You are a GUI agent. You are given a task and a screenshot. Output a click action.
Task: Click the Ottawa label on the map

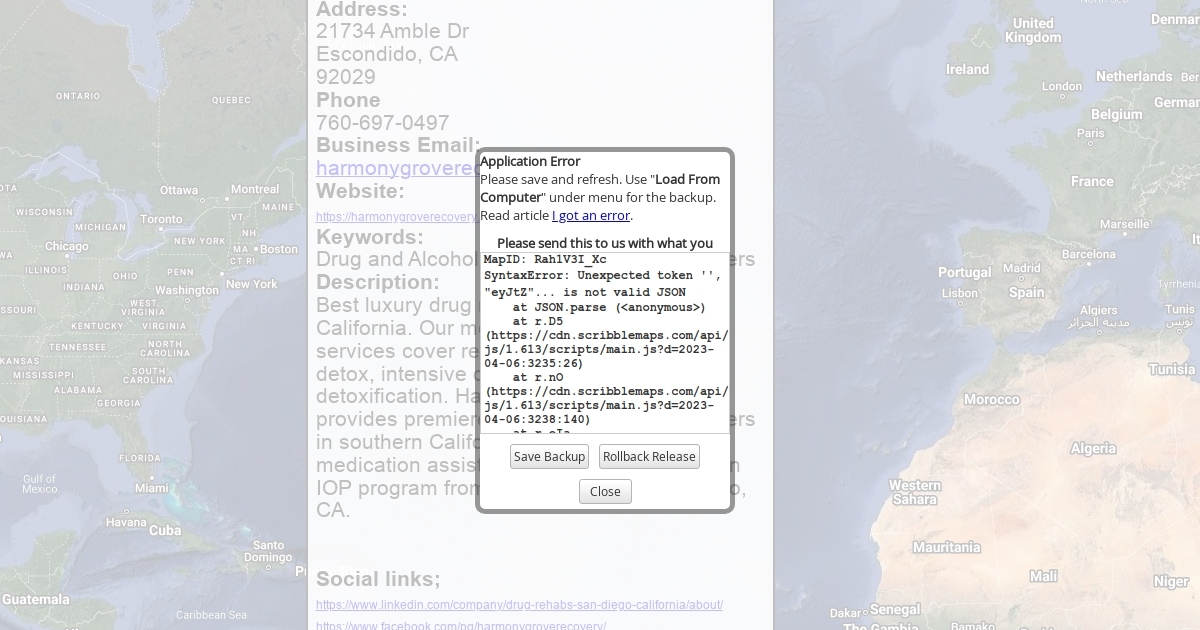[x=179, y=190]
